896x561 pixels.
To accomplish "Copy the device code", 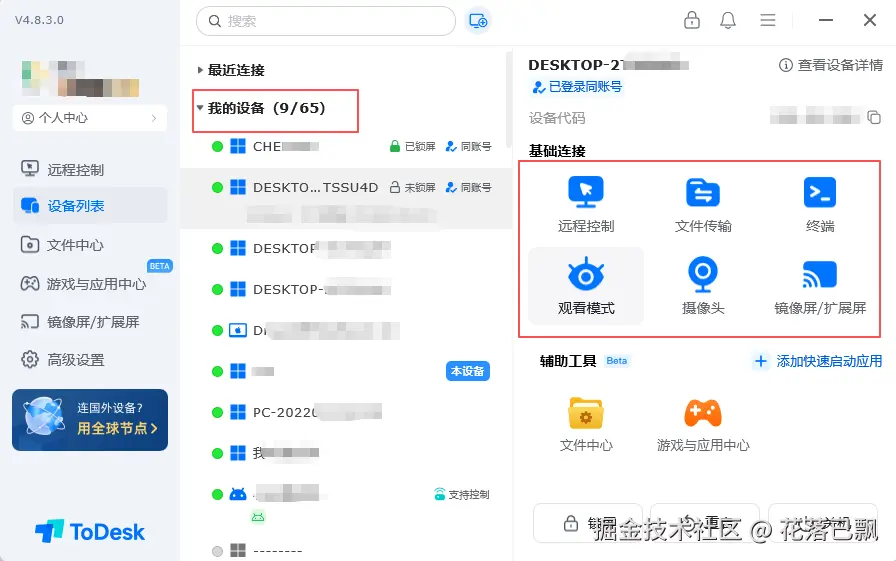I will pos(874,117).
